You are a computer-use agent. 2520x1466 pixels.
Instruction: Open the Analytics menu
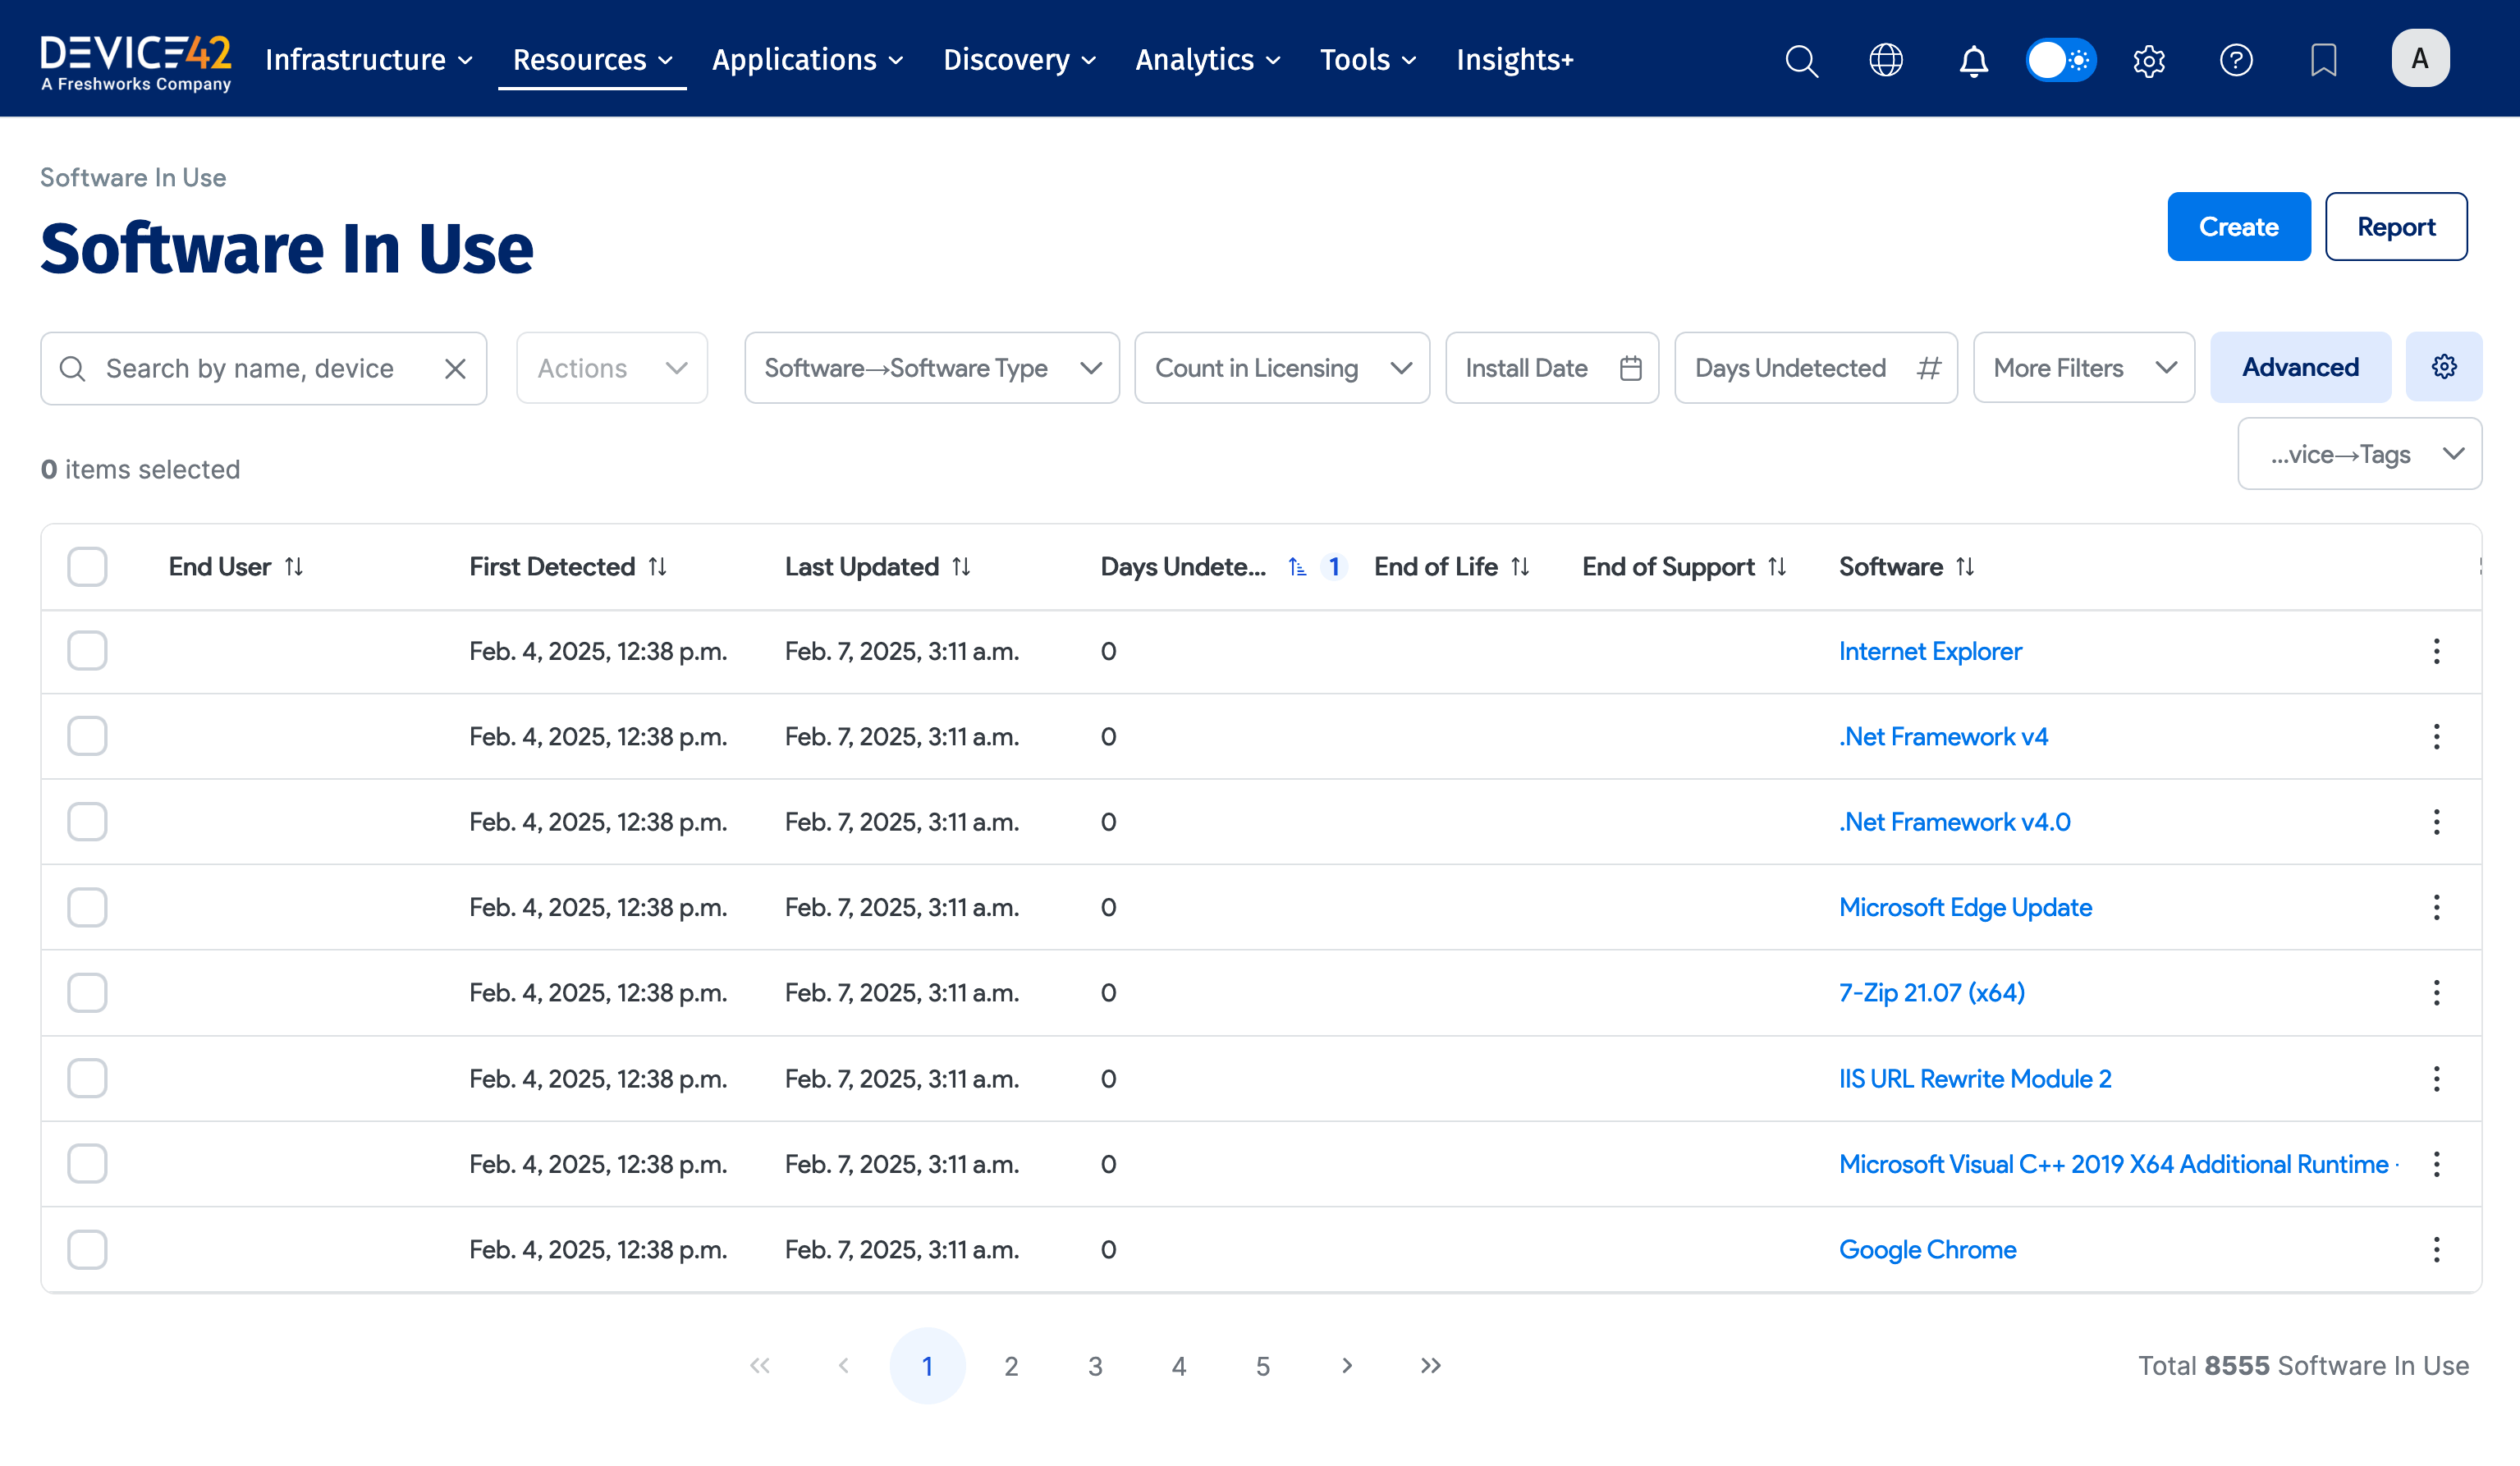click(x=1208, y=60)
